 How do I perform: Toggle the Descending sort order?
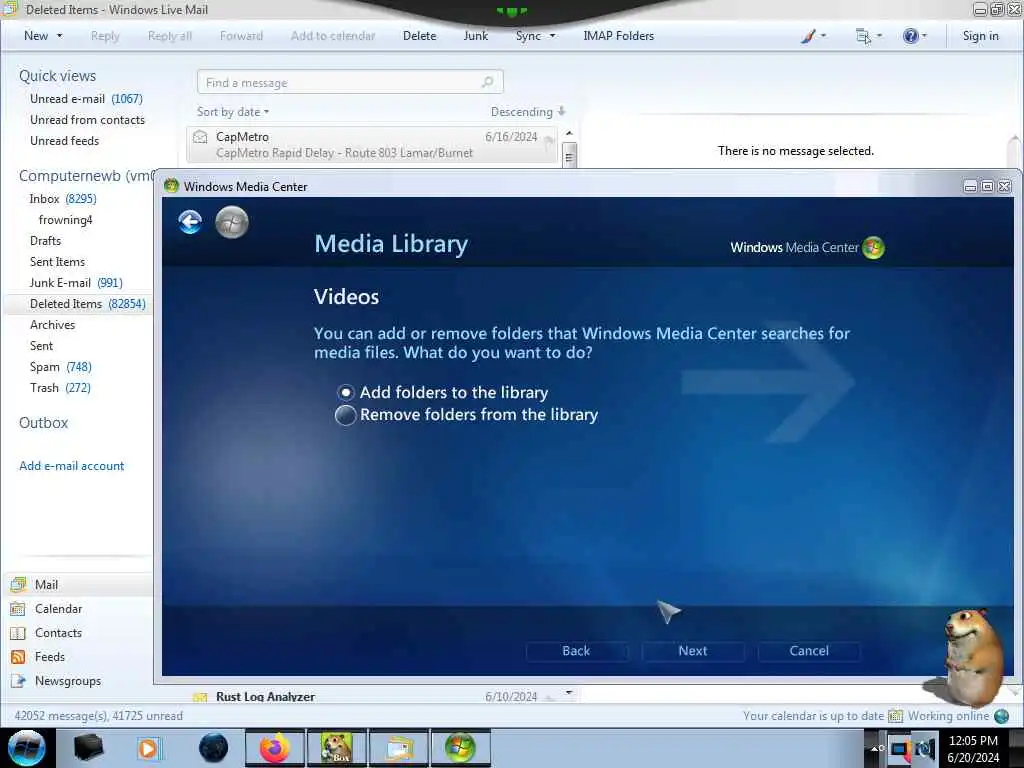(x=528, y=112)
